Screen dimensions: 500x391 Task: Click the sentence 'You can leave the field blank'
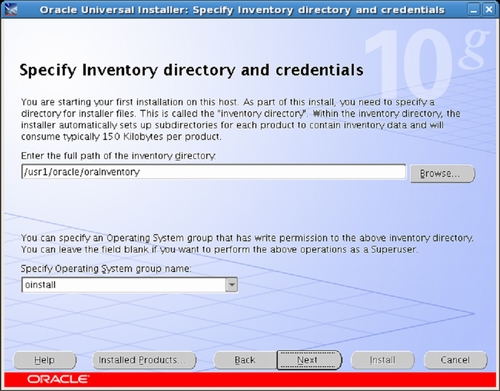[219, 249]
